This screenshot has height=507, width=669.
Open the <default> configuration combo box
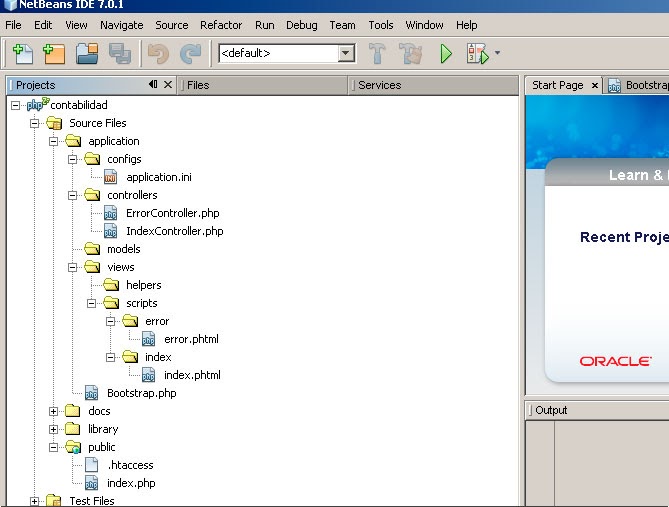point(287,53)
